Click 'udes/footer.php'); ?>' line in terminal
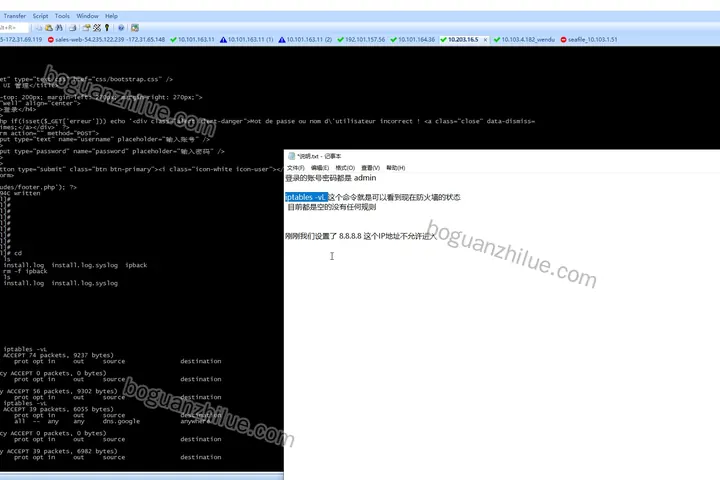 click(x=38, y=187)
